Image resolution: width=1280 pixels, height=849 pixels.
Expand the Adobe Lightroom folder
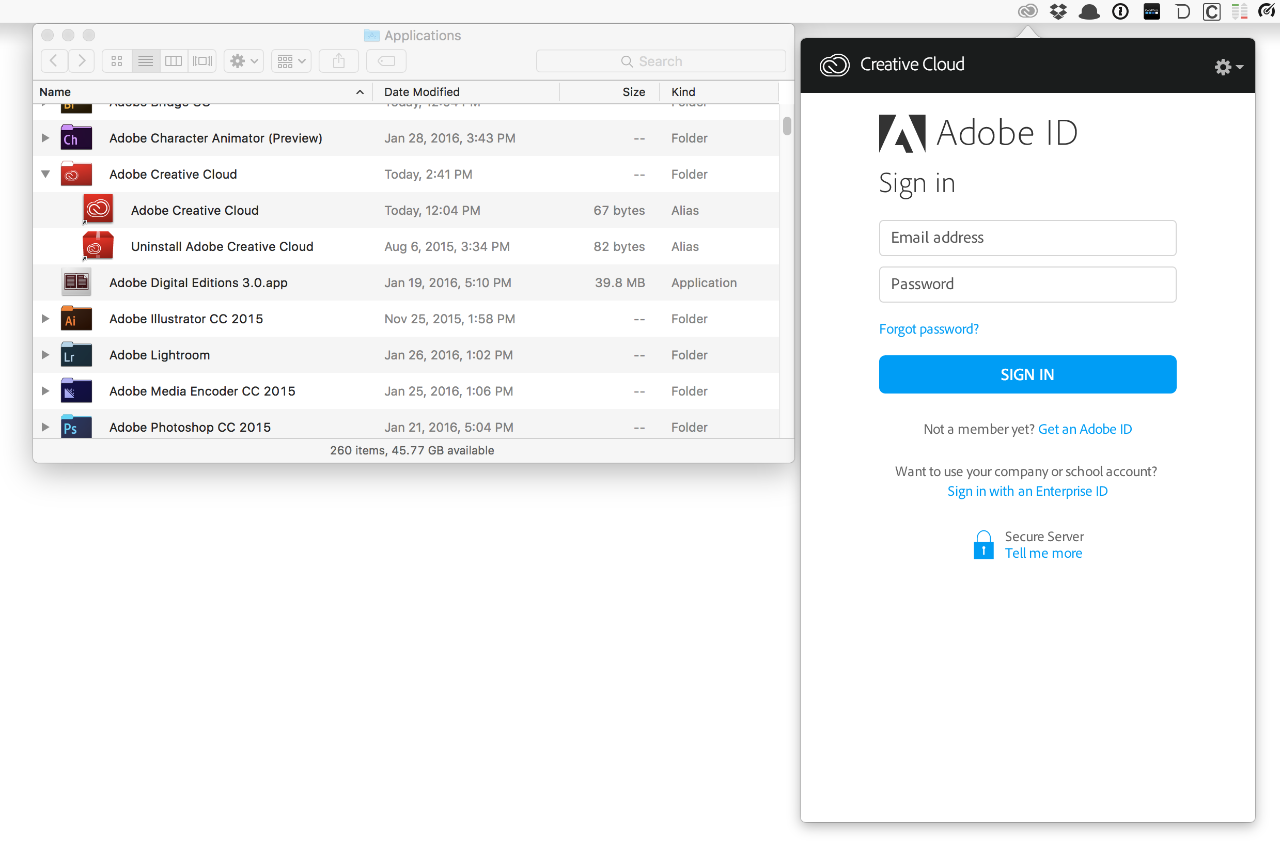point(45,355)
